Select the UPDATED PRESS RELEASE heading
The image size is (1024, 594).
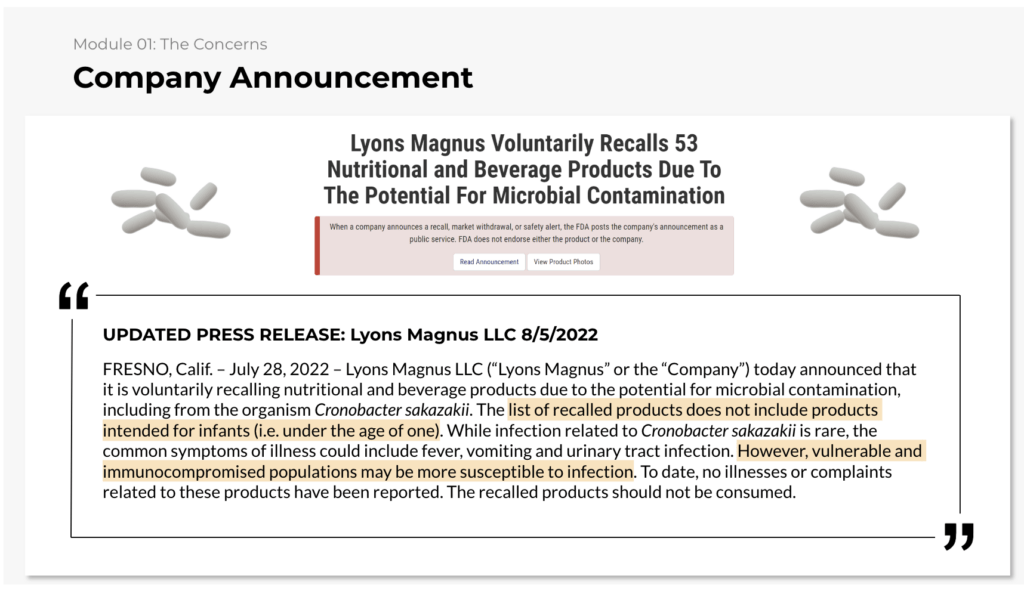pyautogui.click(x=350, y=334)
